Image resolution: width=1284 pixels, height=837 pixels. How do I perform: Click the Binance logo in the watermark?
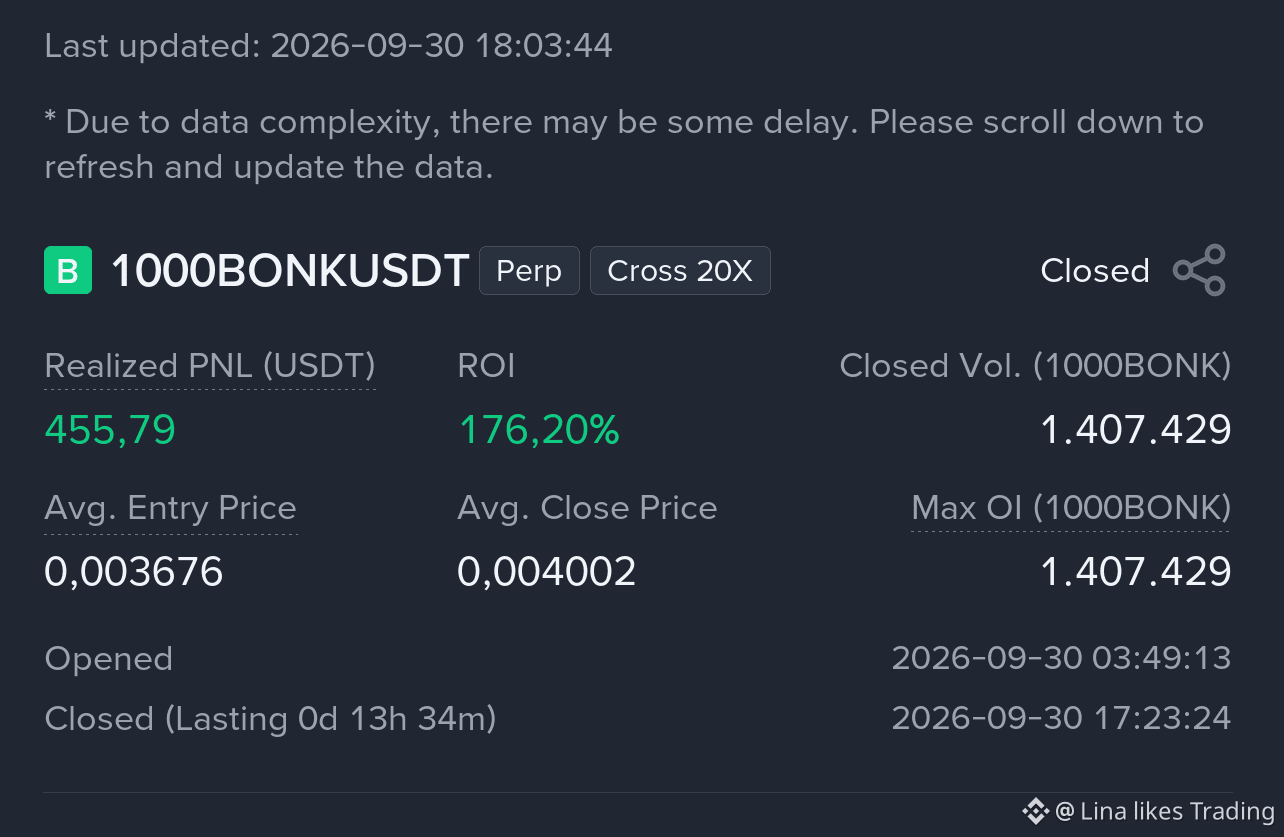pos(1035,811)
